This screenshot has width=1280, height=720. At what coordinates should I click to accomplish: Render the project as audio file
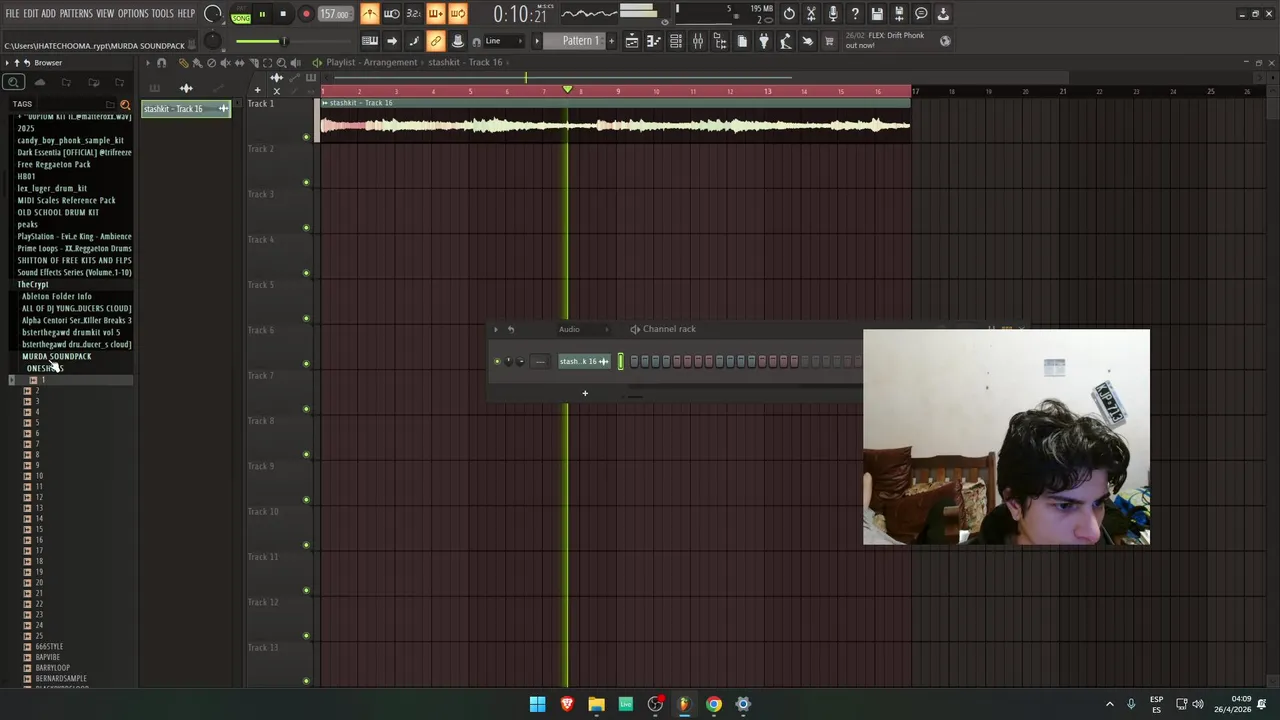tap(899, 14)
